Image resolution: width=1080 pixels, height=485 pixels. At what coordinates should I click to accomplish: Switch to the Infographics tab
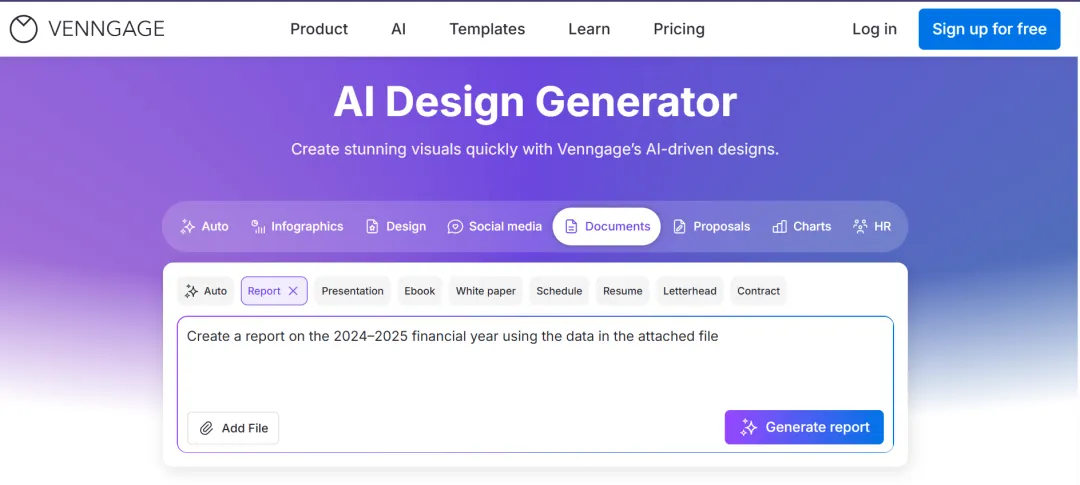click(298, 227)
